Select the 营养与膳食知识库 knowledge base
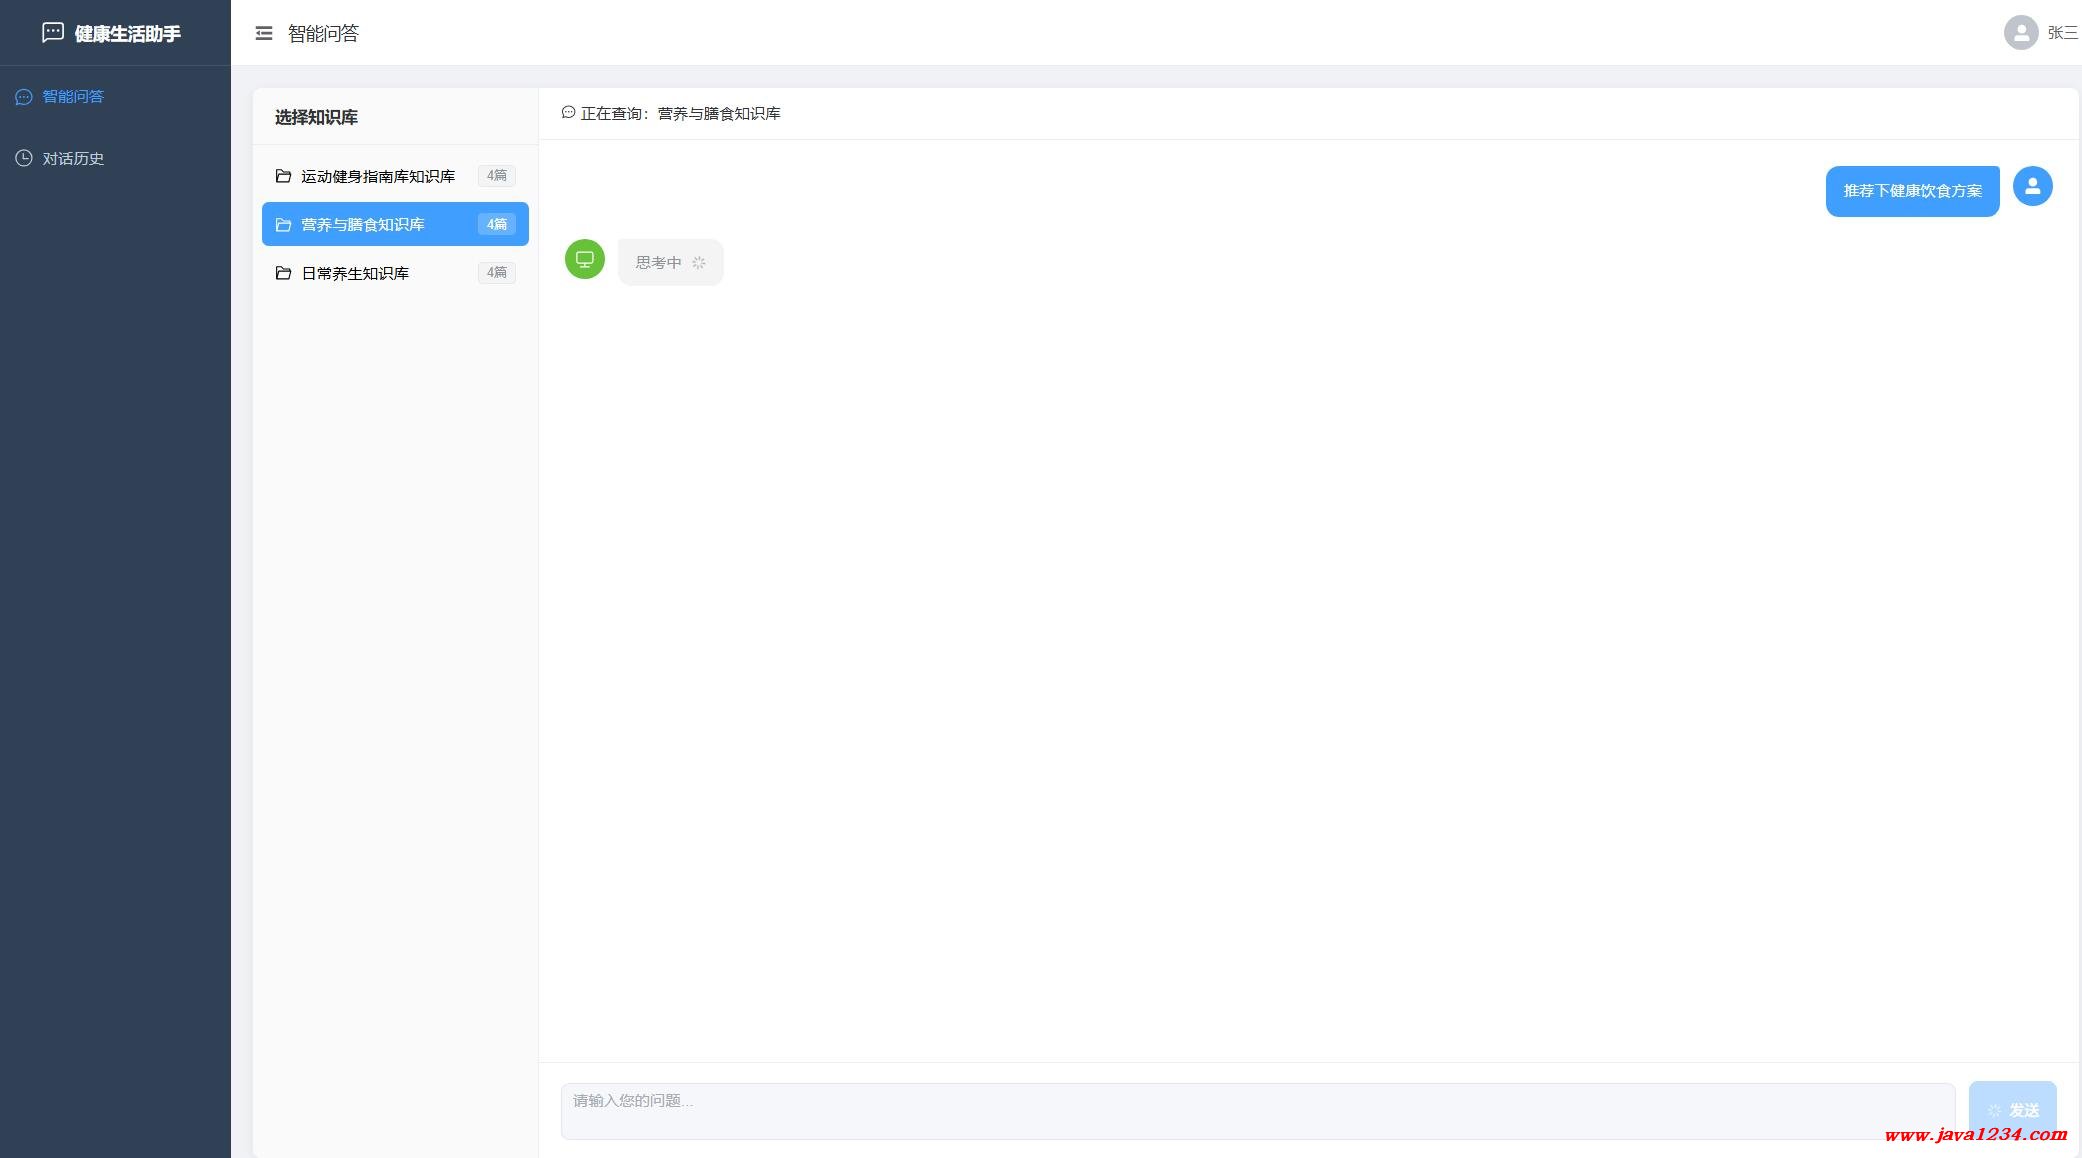The image size is (2082, 1158). click(363, 224)
